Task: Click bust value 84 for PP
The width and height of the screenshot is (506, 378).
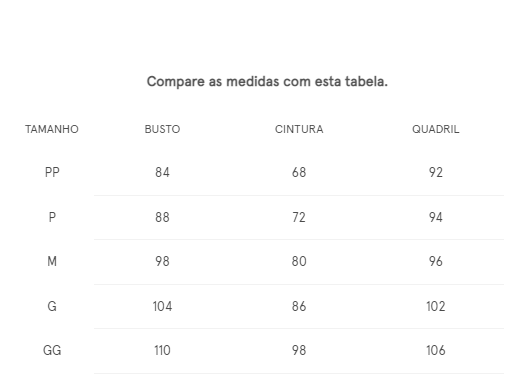Action: 162,173
